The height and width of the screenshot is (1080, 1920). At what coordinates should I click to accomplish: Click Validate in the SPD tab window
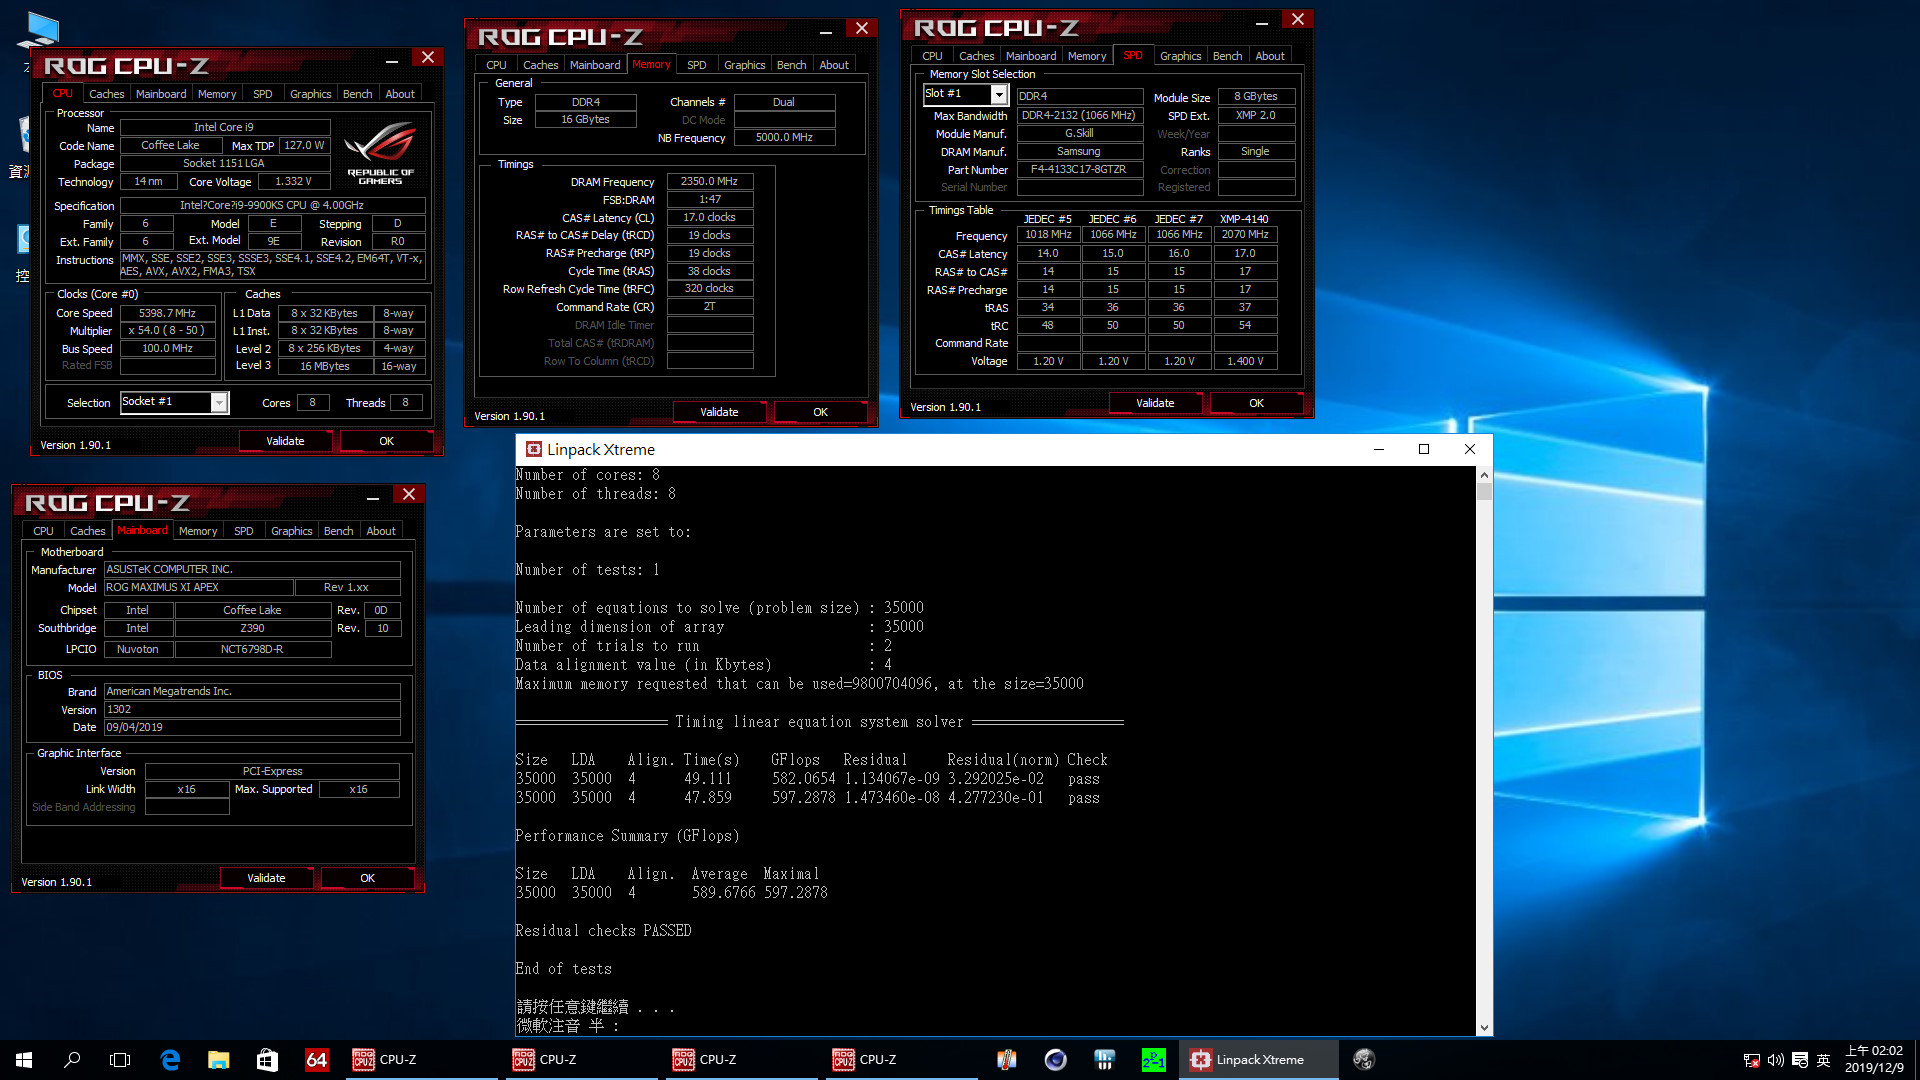pos(1155,403)
